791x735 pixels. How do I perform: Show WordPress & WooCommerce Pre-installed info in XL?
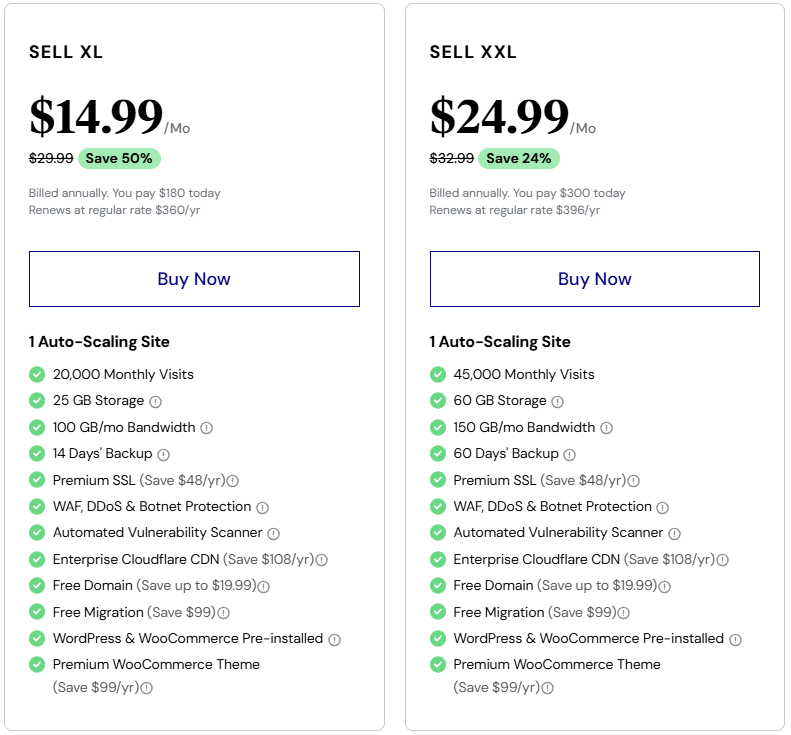click(334, 640)
